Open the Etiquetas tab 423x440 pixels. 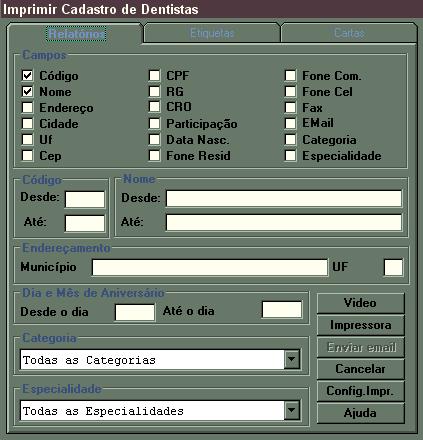(x=212, y=33)
